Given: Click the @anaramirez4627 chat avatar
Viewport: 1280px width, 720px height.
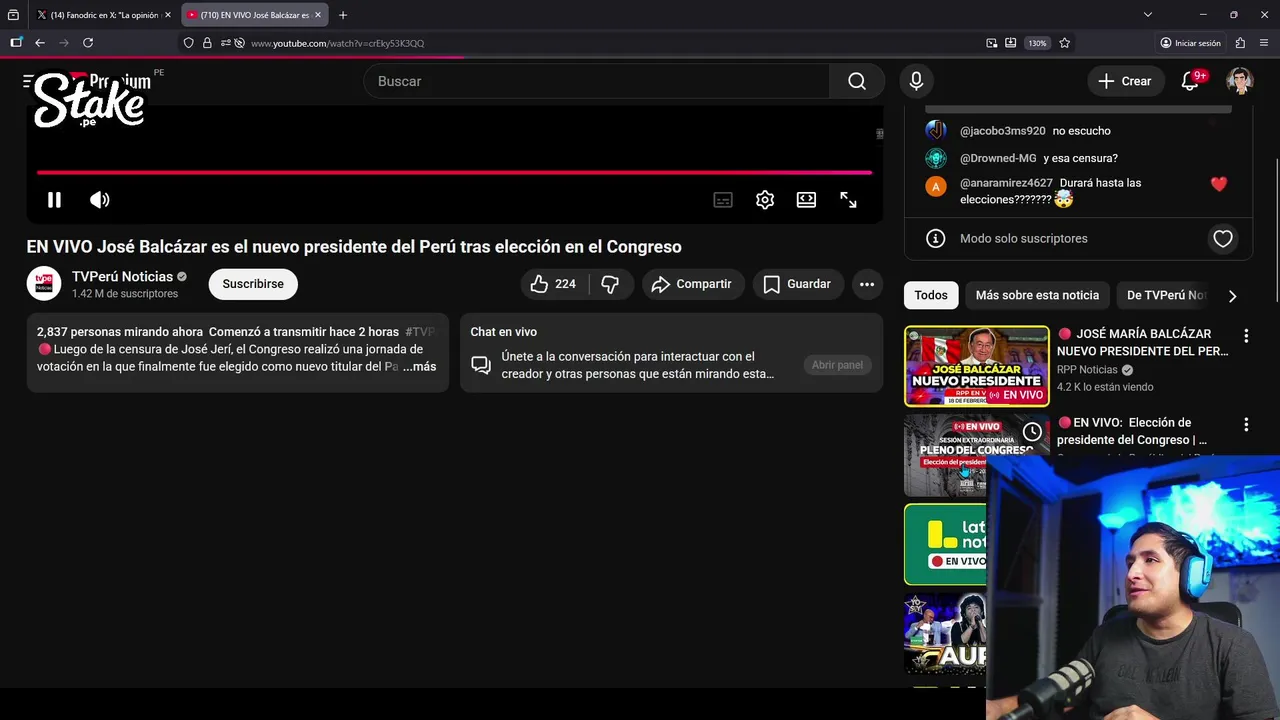Looking at the screenshot, I should [x=936, y=186].
